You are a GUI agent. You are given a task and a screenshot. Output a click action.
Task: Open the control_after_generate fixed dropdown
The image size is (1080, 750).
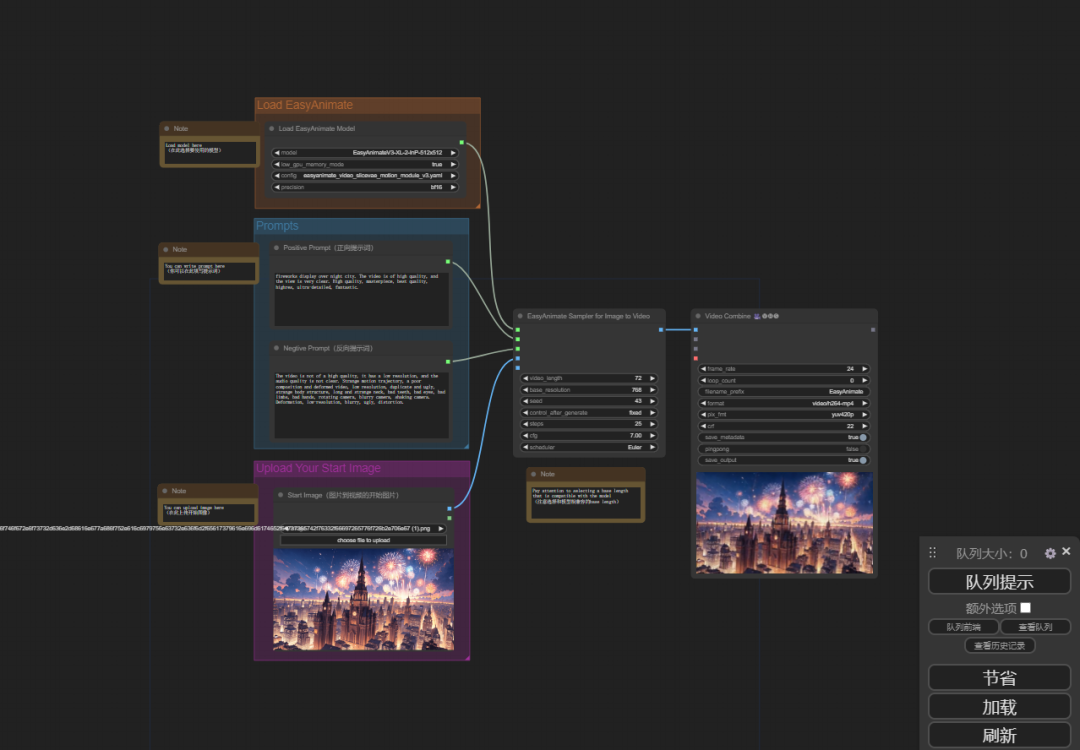589,413
